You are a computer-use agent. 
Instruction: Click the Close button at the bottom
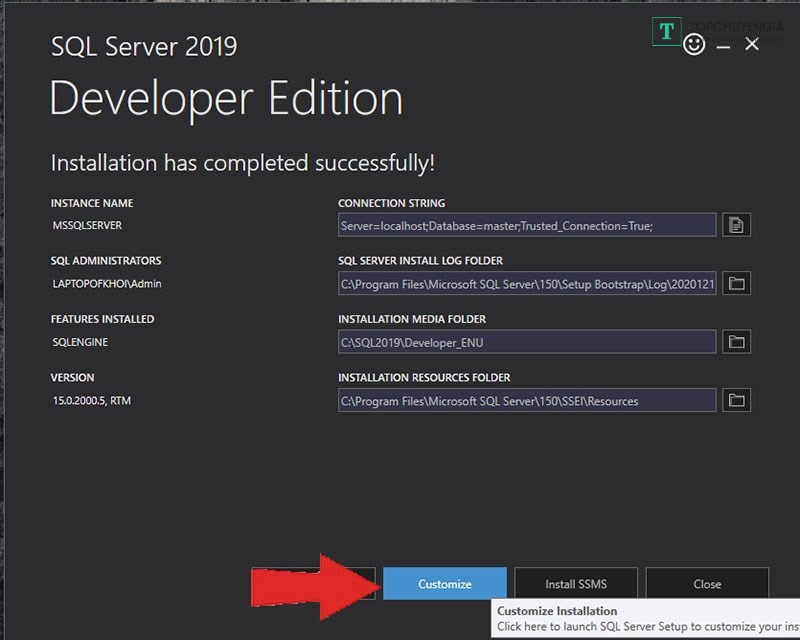pos(707,584)
